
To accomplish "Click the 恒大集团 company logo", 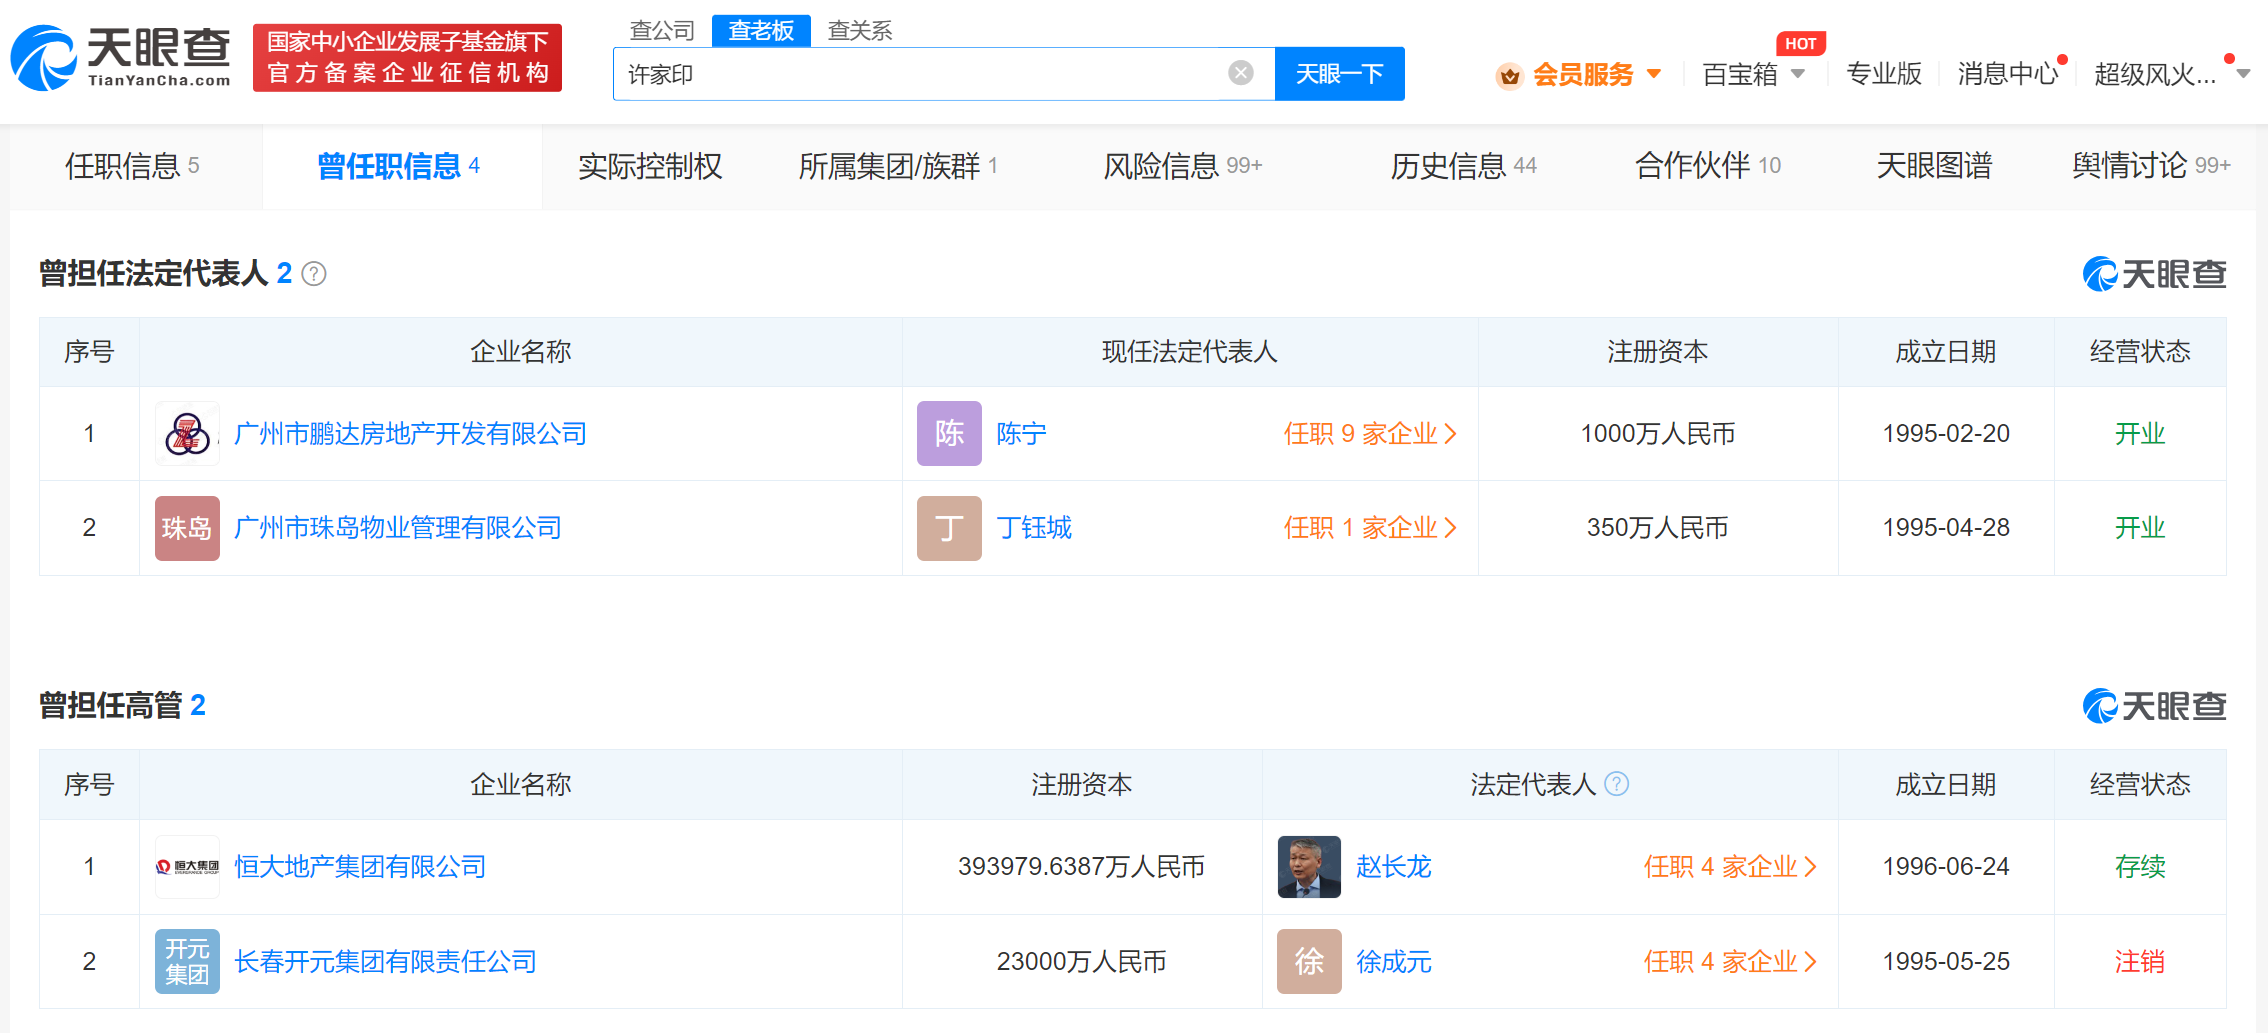I will click(x=187, y=867).
